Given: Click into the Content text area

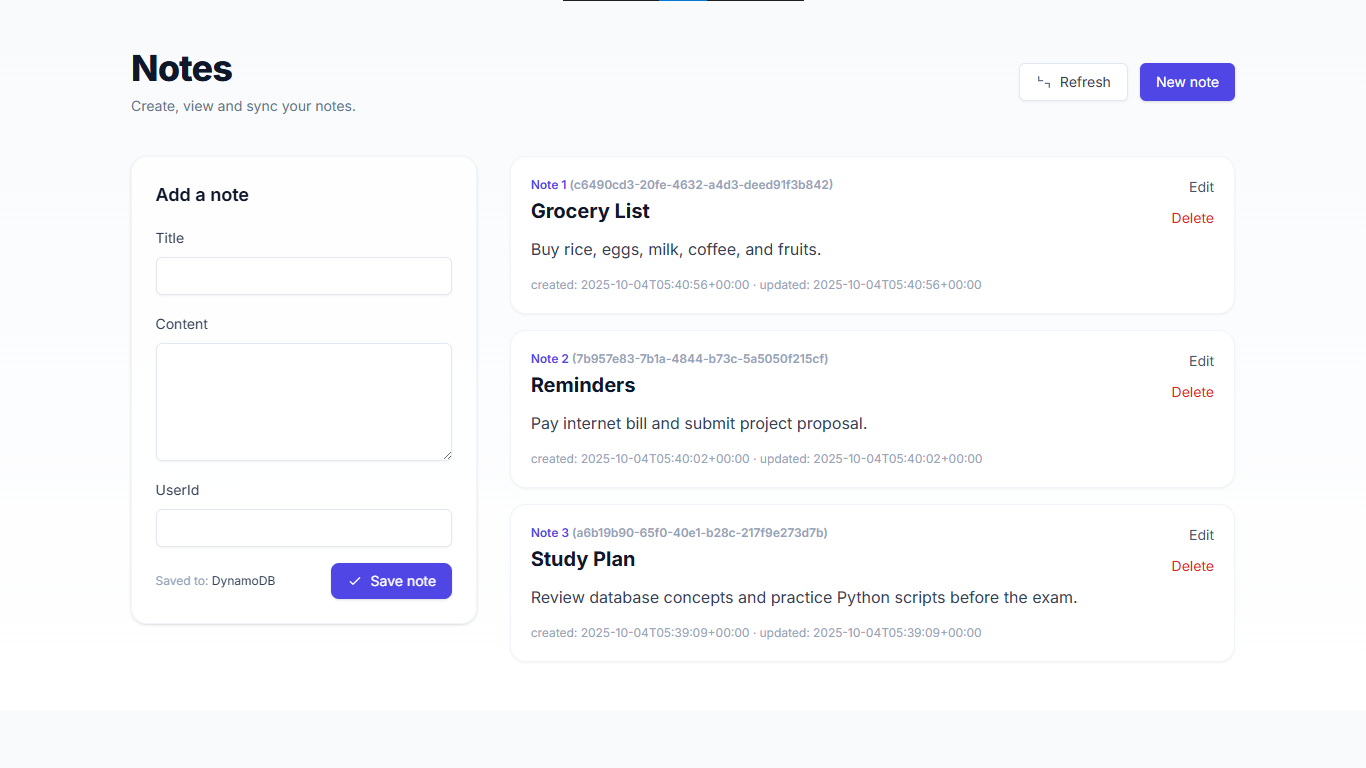Looking at the screenshot, I should coord(304,402).
